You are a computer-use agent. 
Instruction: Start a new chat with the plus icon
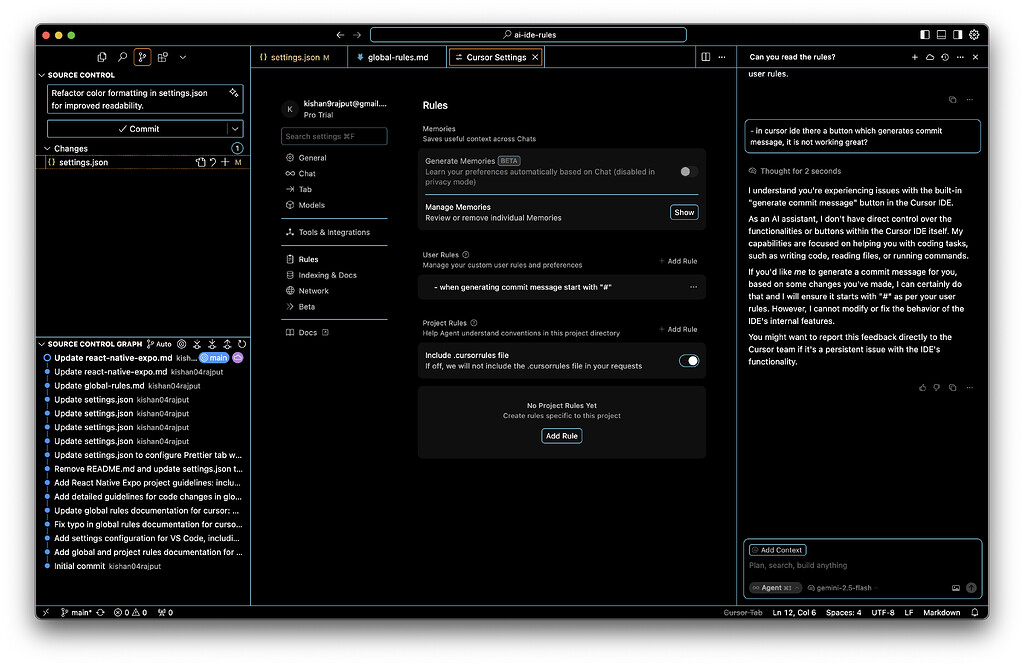tap(915, 57)
